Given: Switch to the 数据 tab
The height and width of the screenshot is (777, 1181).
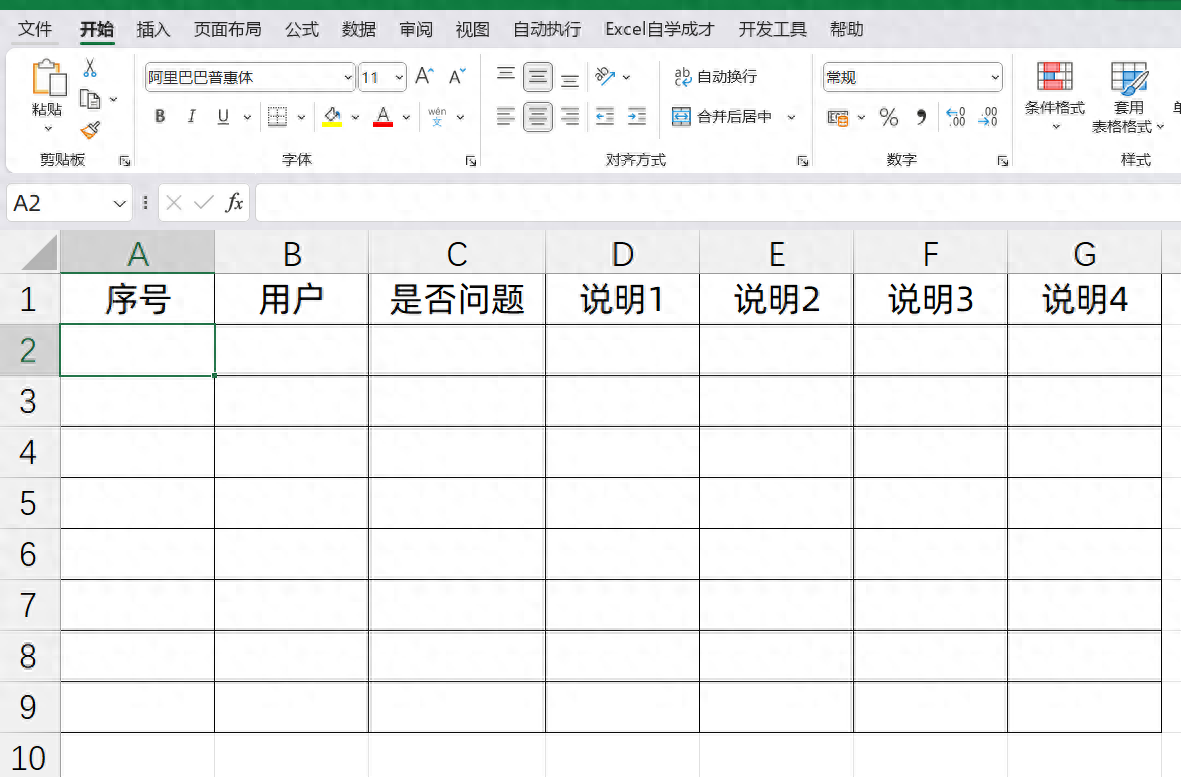Looking at the screenshot, I should pyautogui.click(x=359, y=29).
